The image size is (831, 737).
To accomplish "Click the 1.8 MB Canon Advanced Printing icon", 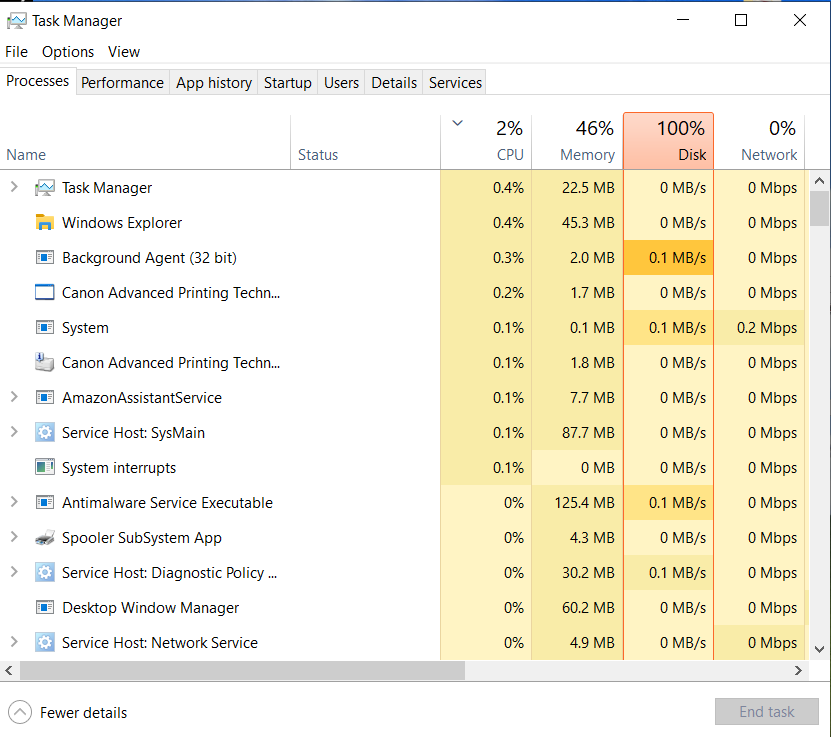I will pos(45,362).
